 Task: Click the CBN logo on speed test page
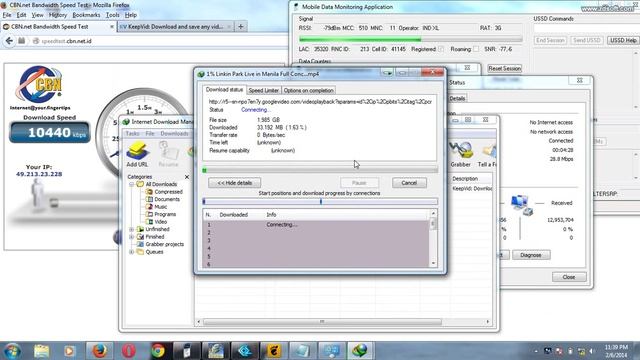pos(40,85)
